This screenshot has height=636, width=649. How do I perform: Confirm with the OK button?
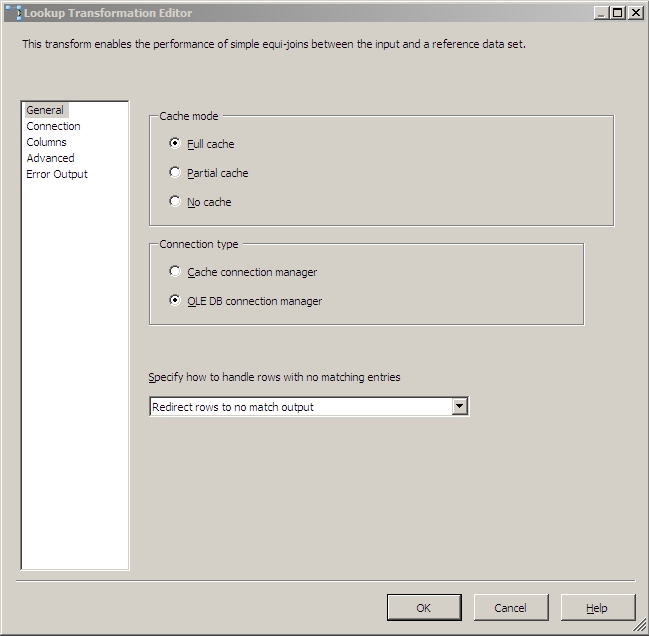coord(424,607)
